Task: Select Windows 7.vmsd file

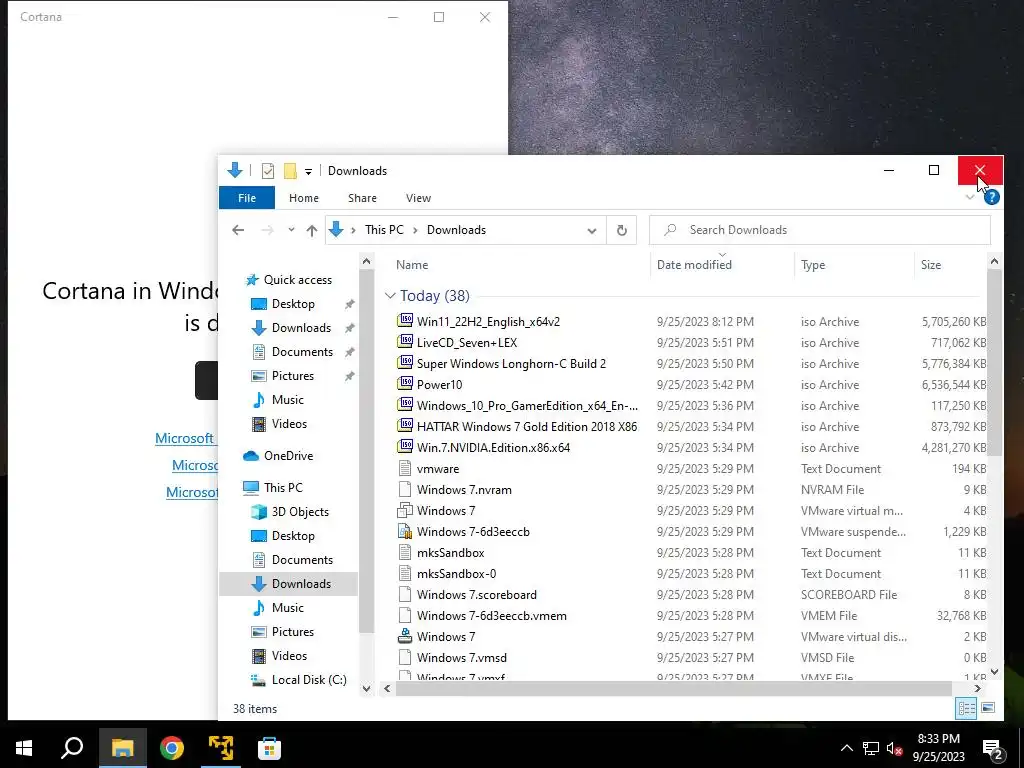Action: pos(462,658)
